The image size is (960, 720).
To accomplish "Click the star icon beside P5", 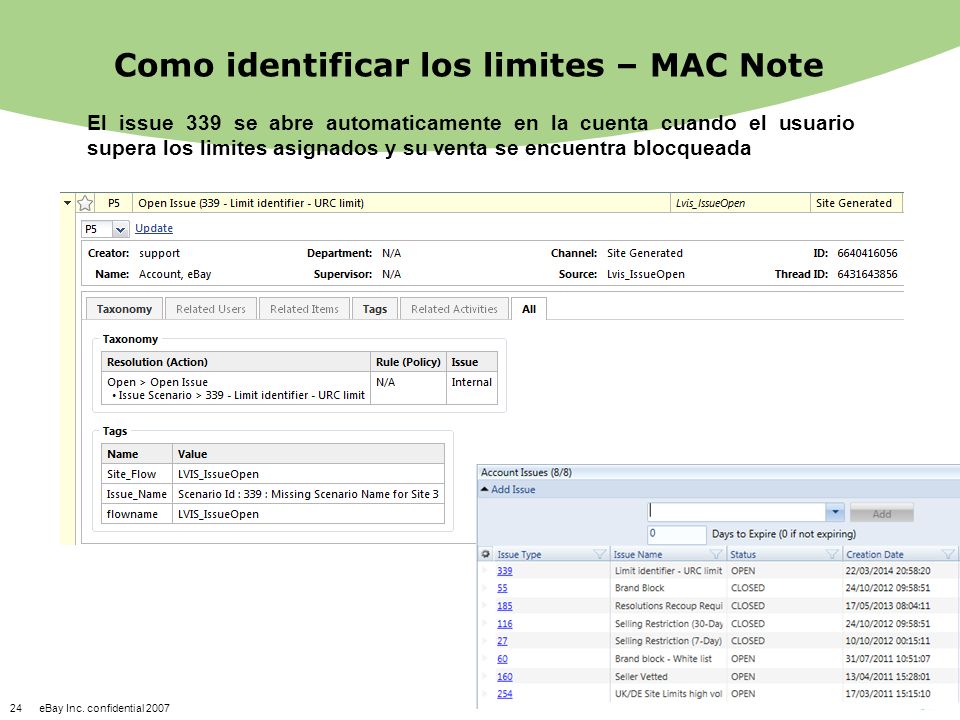I will [x=85, y=203].
